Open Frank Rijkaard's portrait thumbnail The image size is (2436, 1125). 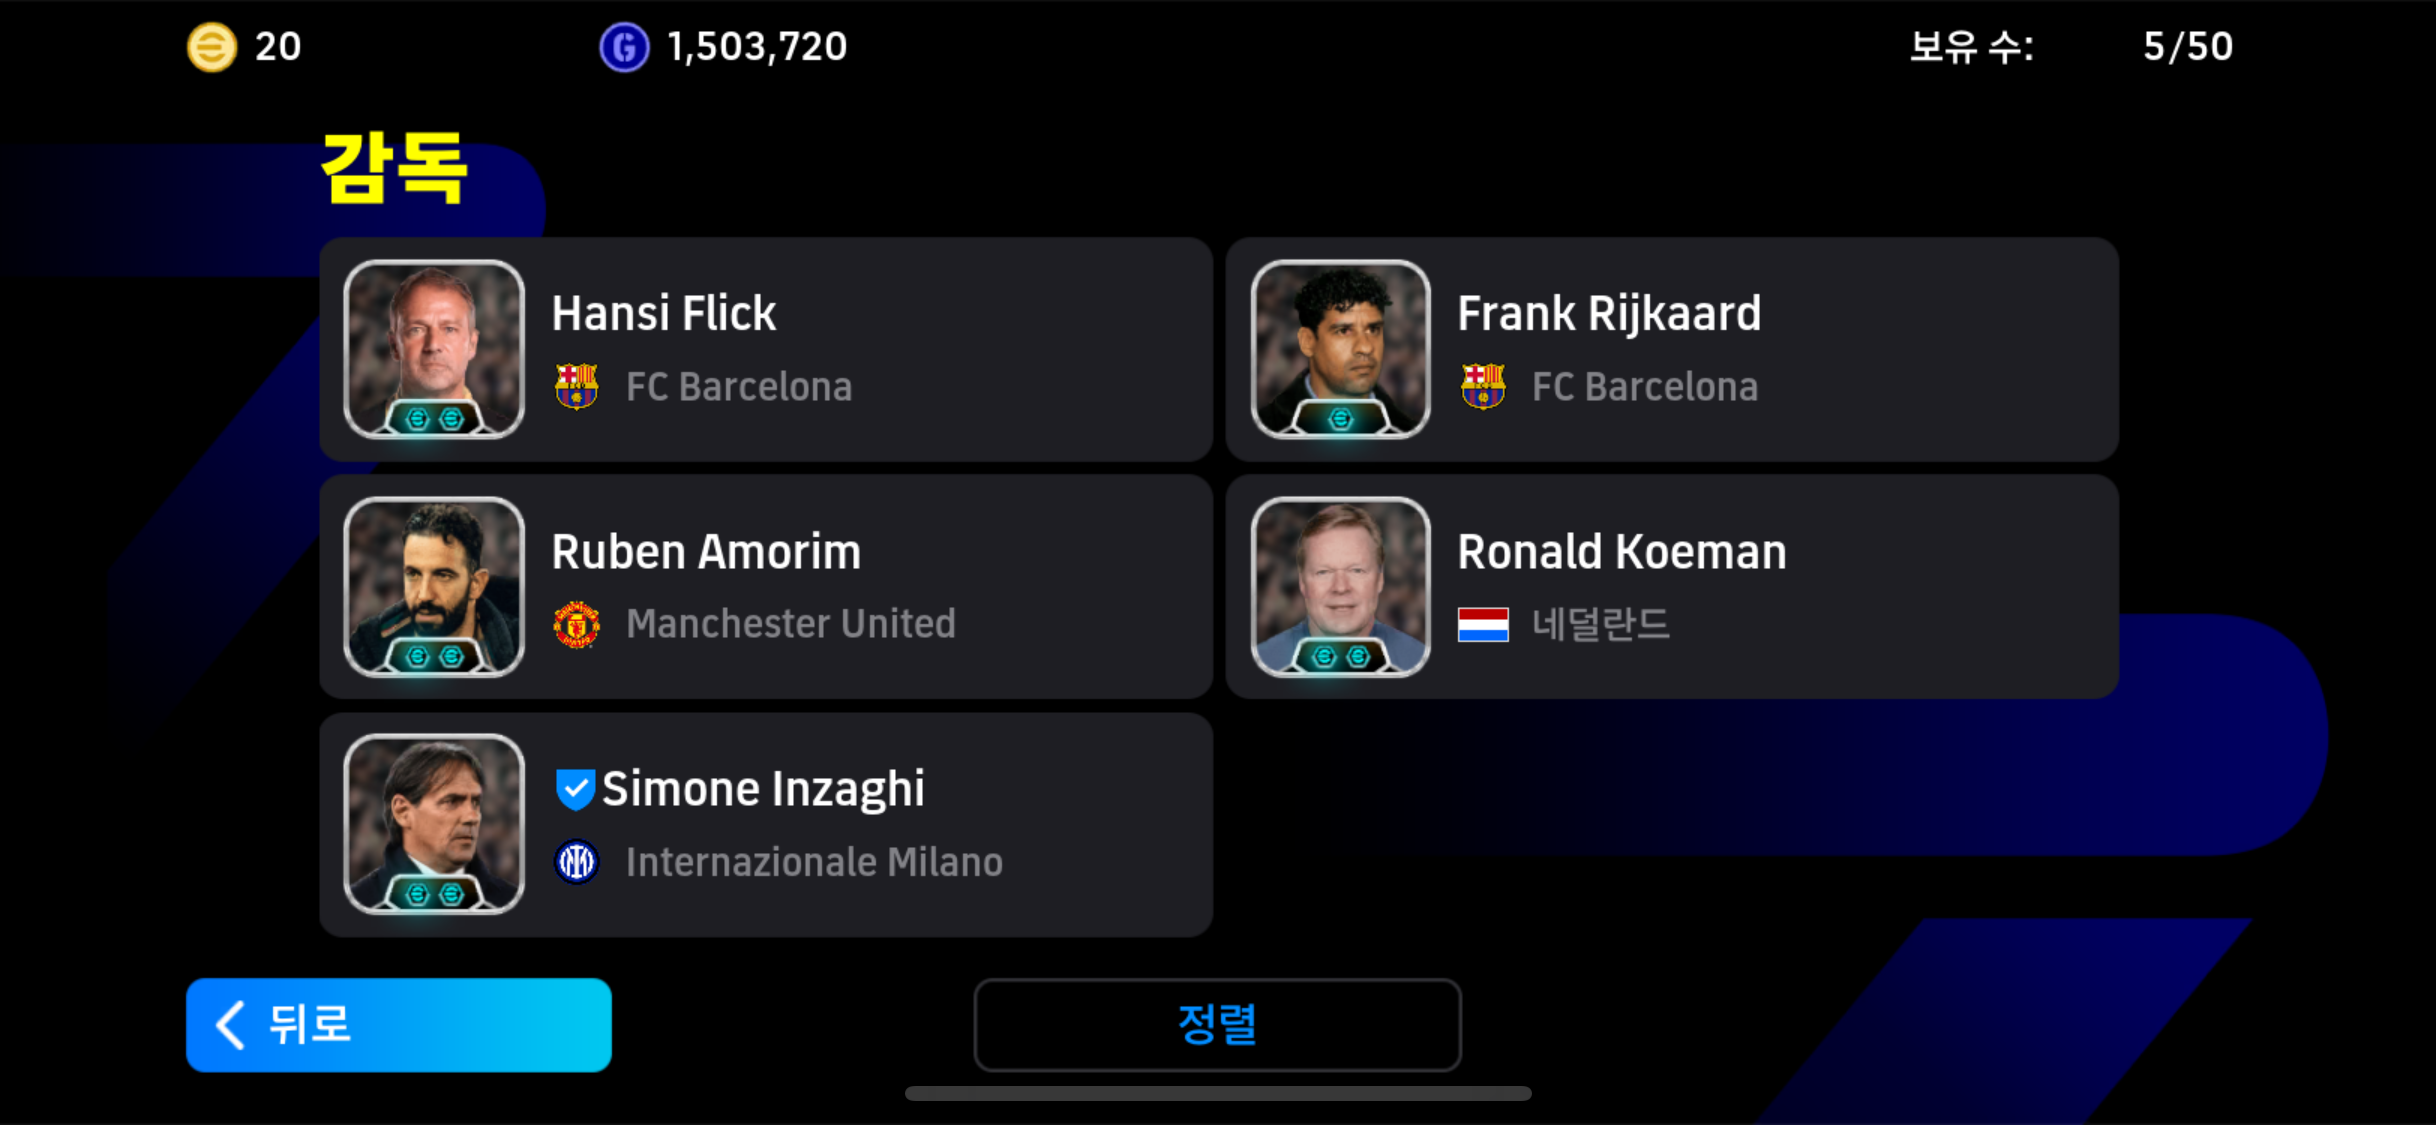[x=1340, y=349]
